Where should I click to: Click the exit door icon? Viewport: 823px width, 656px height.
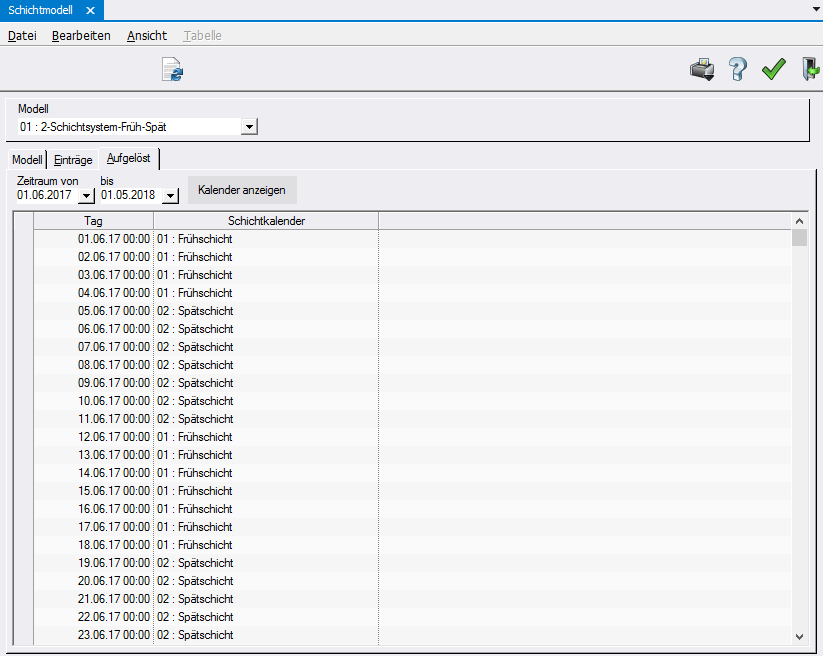[810, 70]
